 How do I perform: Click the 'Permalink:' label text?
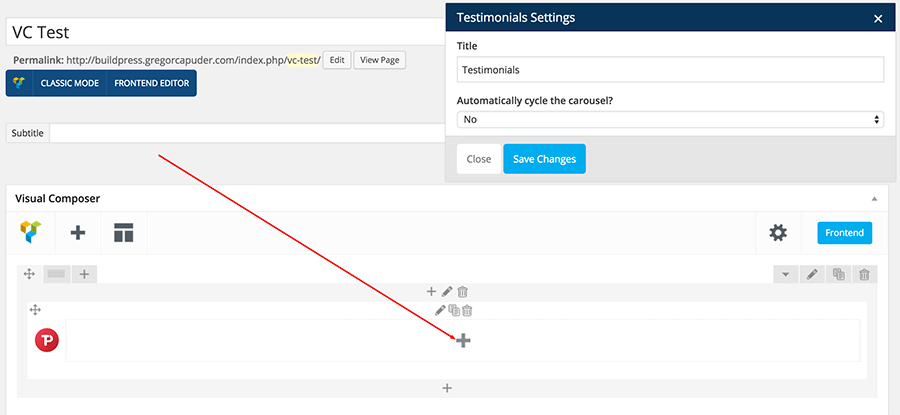pos(38,60)
